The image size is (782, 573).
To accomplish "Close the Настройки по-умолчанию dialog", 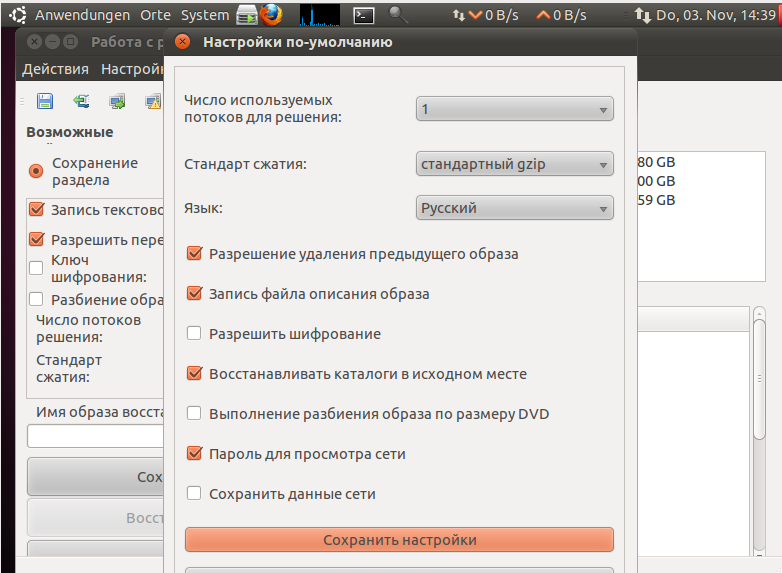I will coord(183,42).
